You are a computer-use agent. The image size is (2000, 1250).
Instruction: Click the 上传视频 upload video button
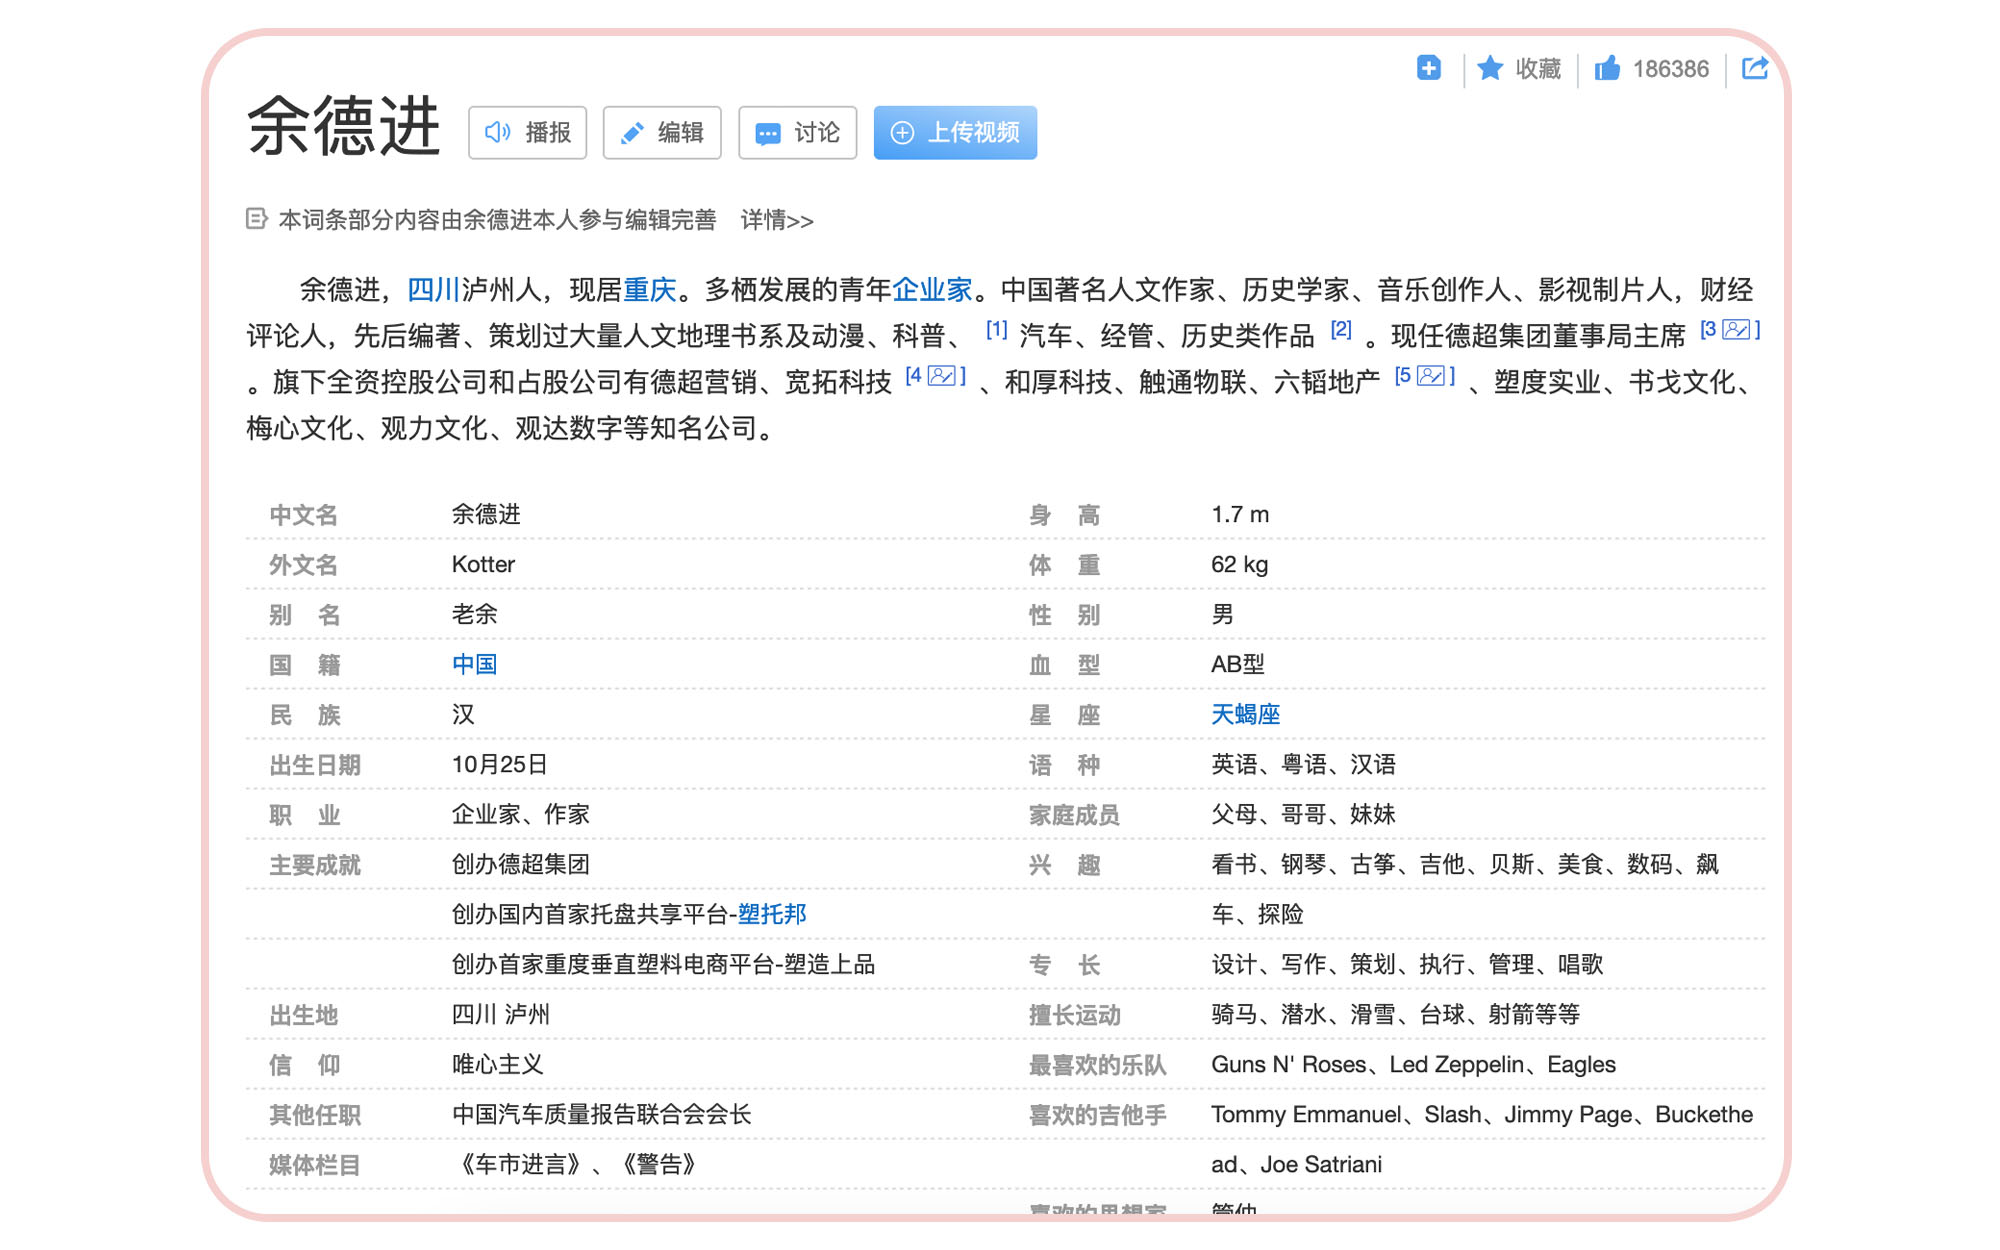[955, 133]
